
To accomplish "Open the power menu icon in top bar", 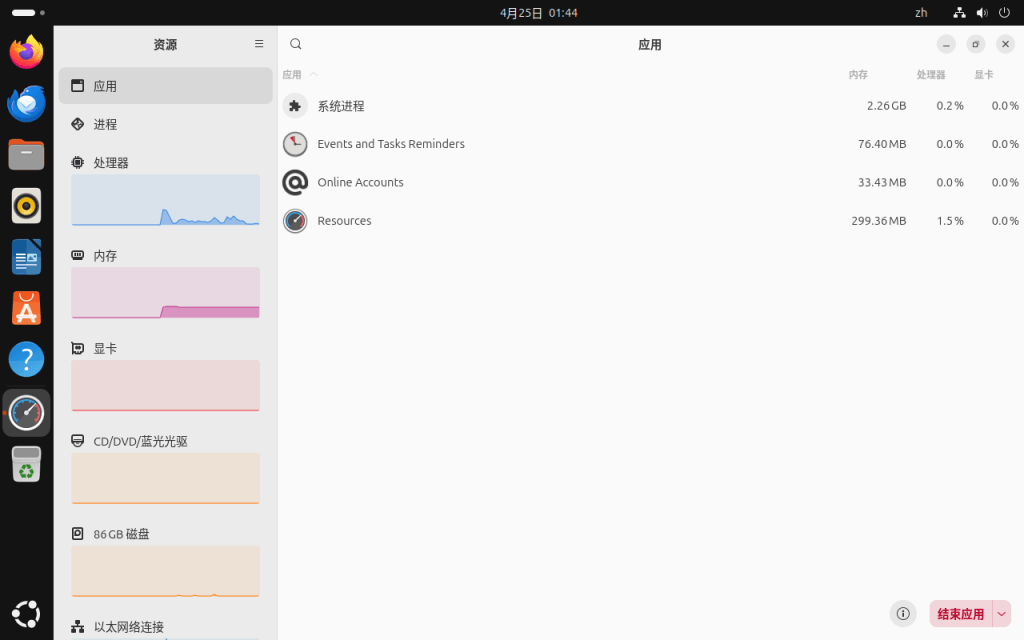I will (1004, 12).
